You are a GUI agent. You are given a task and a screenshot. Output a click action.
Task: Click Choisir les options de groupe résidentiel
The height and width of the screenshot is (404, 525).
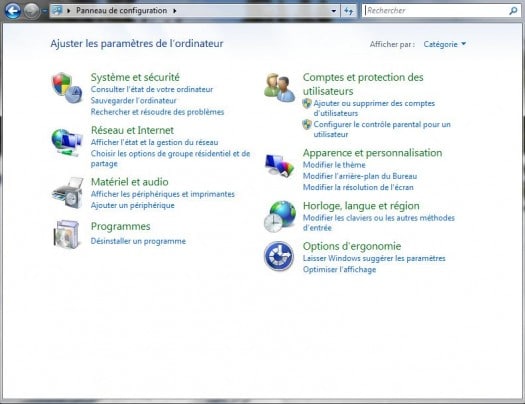click(x=170, y=158)
